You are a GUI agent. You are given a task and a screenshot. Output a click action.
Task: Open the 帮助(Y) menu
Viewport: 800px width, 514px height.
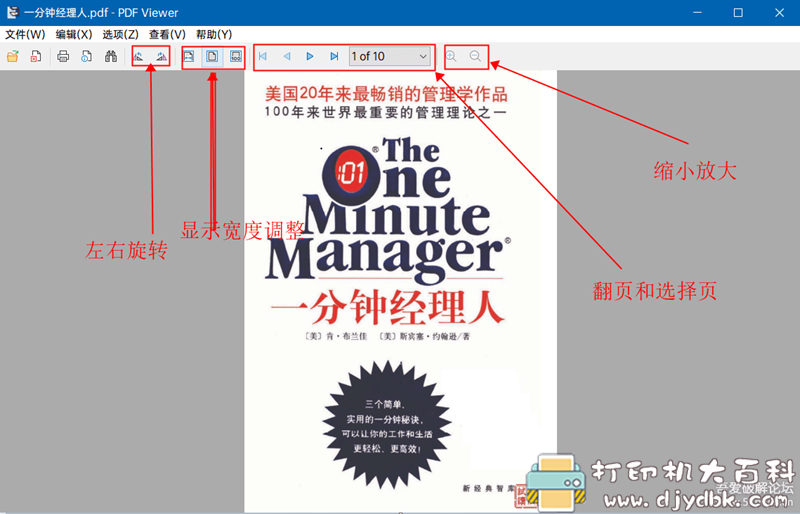[x=214, y=34]
